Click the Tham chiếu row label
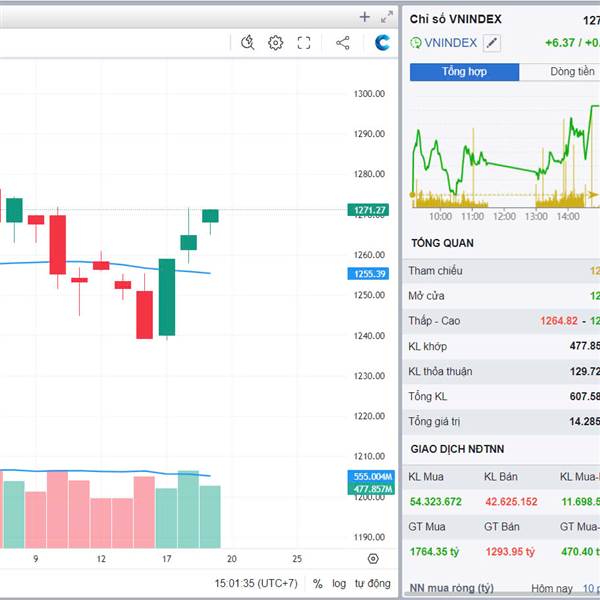The width and height of the screenshot is (600, 600). pos(435,271)
